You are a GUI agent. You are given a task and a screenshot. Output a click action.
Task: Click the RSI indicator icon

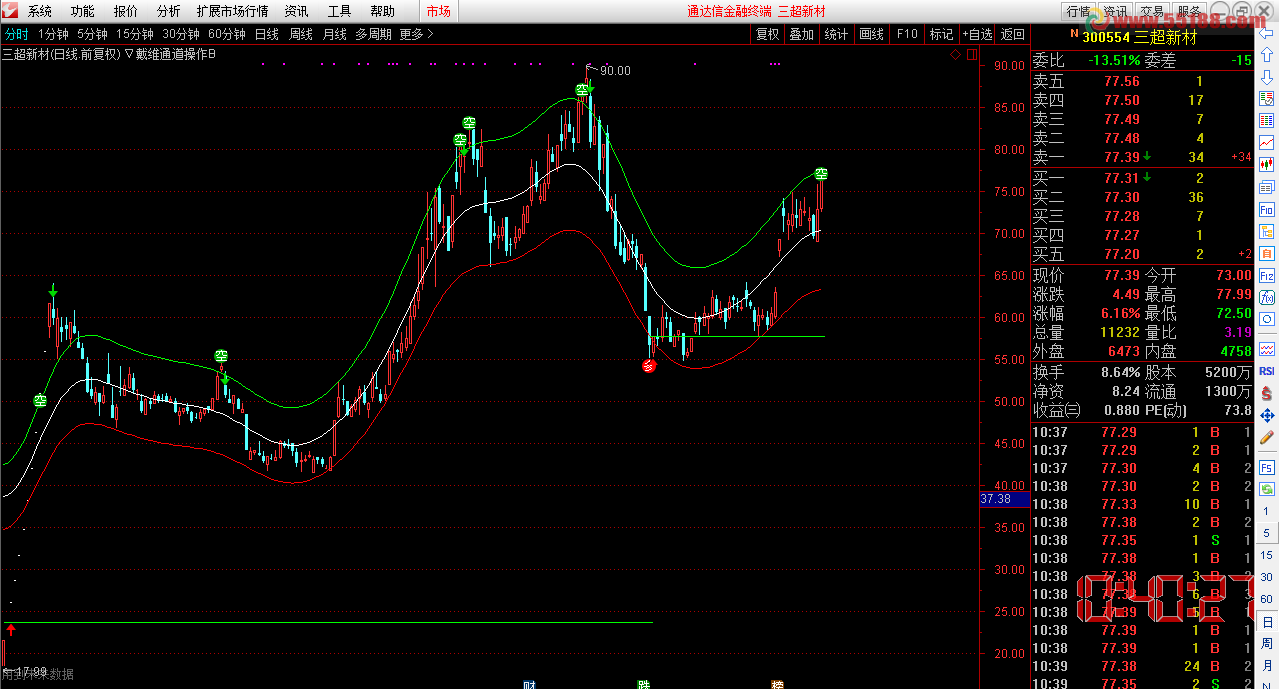(1267, 371)
